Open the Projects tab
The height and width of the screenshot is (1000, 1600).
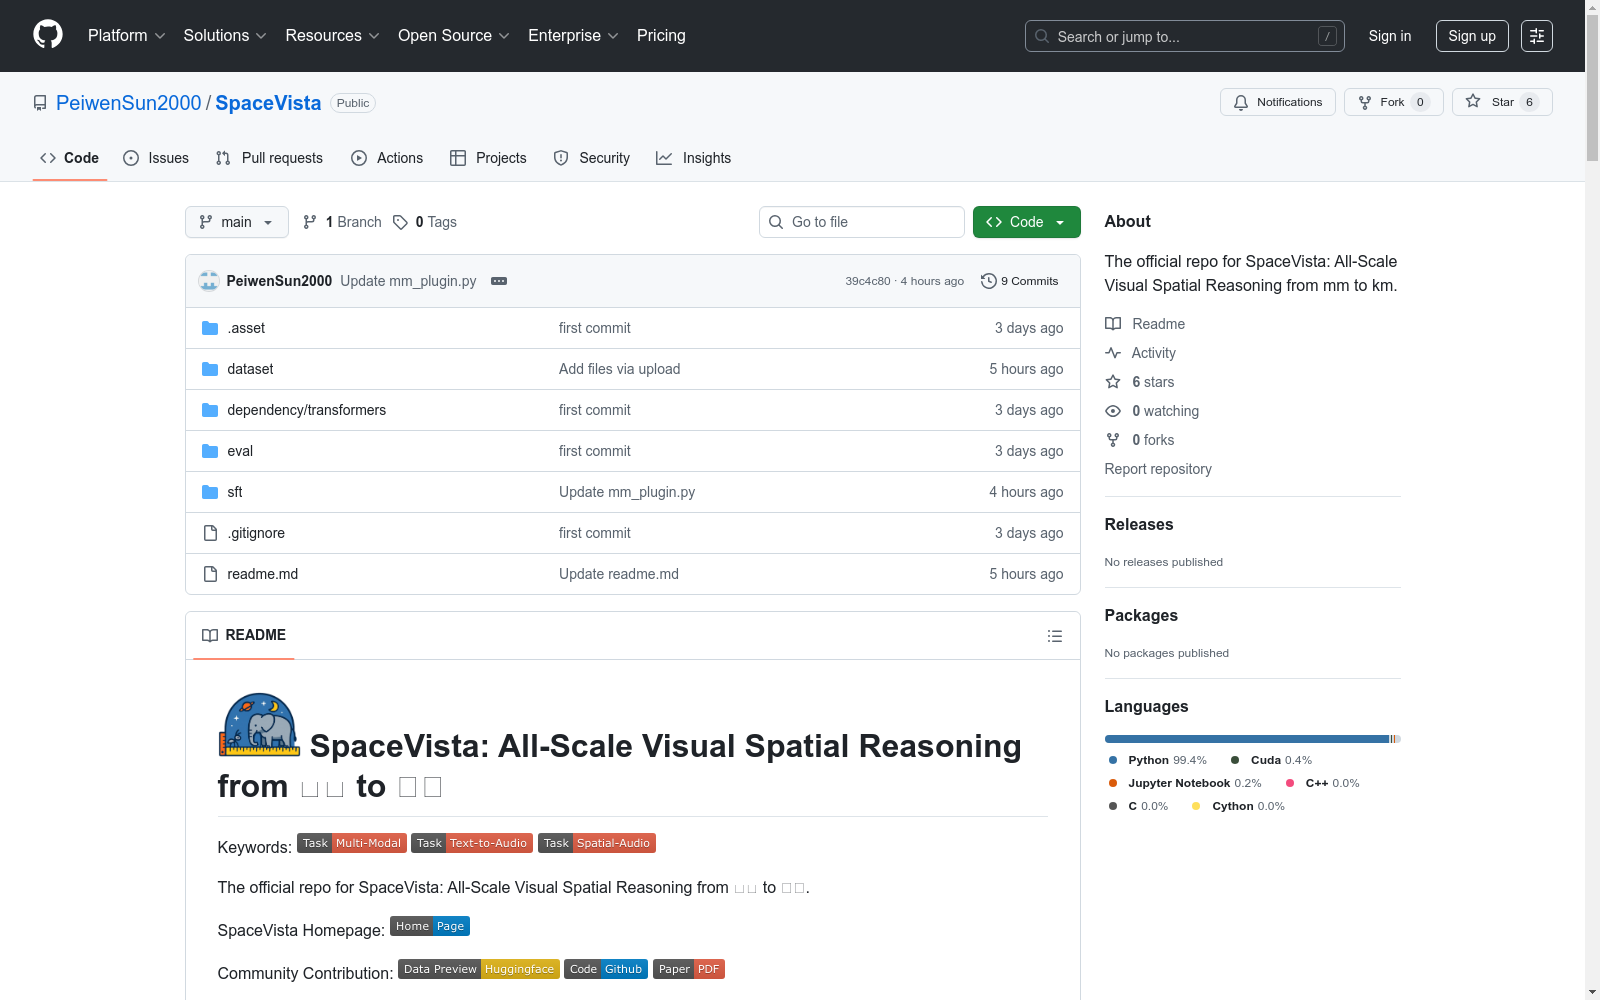pyautogui.click(x=488, y=158)
